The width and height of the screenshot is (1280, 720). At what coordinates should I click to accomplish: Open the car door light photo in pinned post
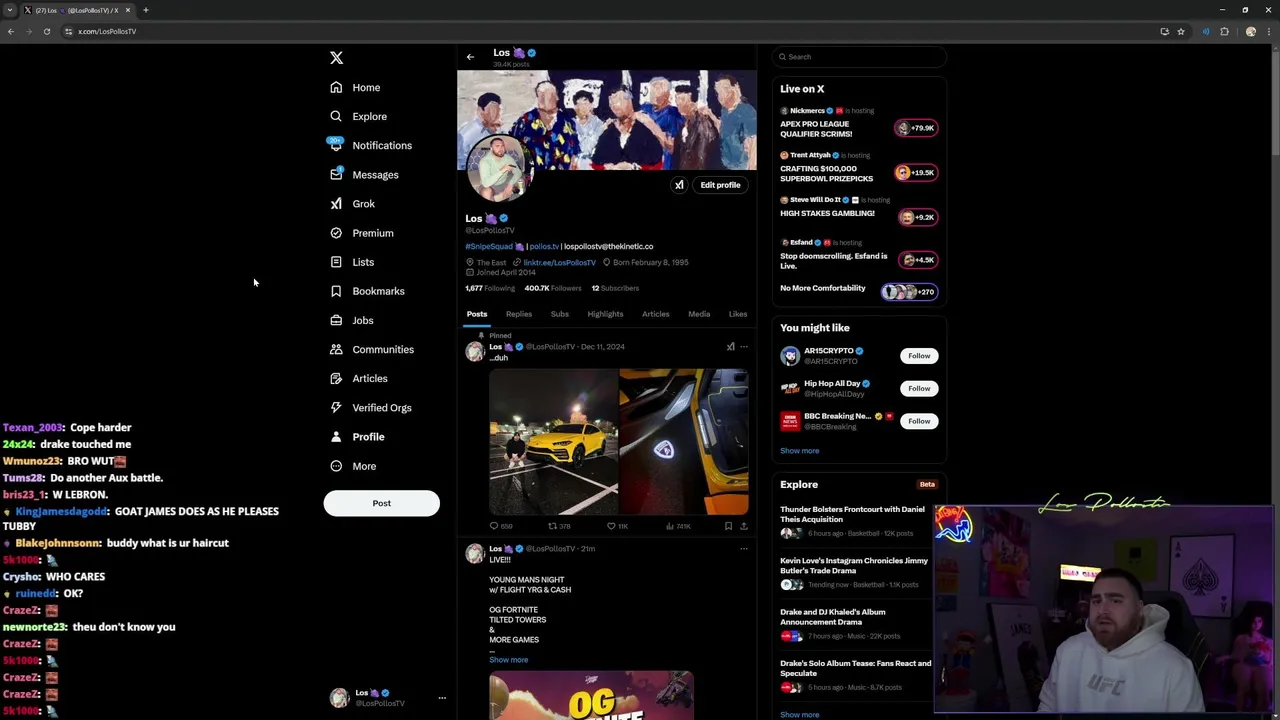click(x=684, y=441)
